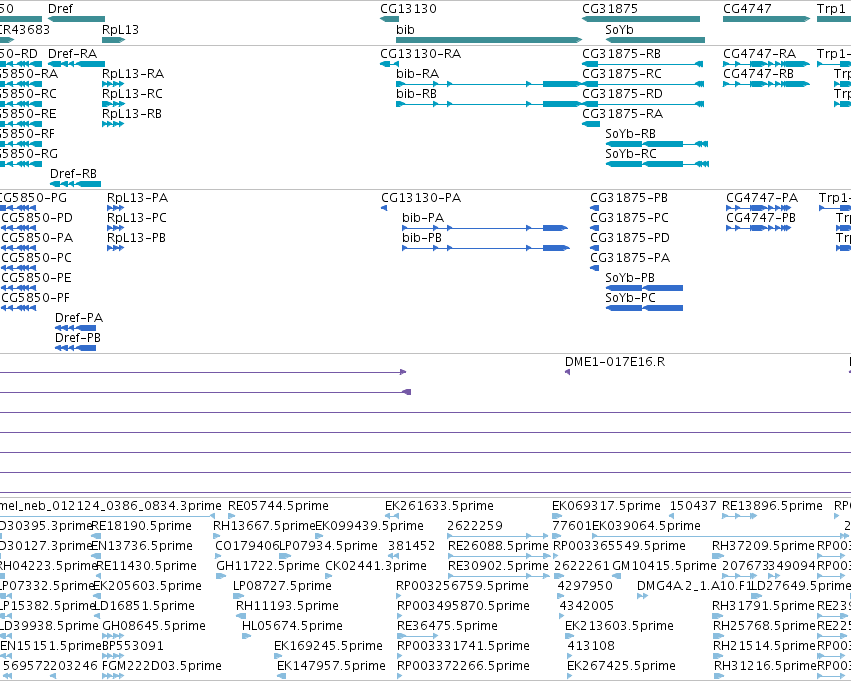The image size is (851, 681).
Task: Click the SoYb gene label
Action: pos(619,30)
